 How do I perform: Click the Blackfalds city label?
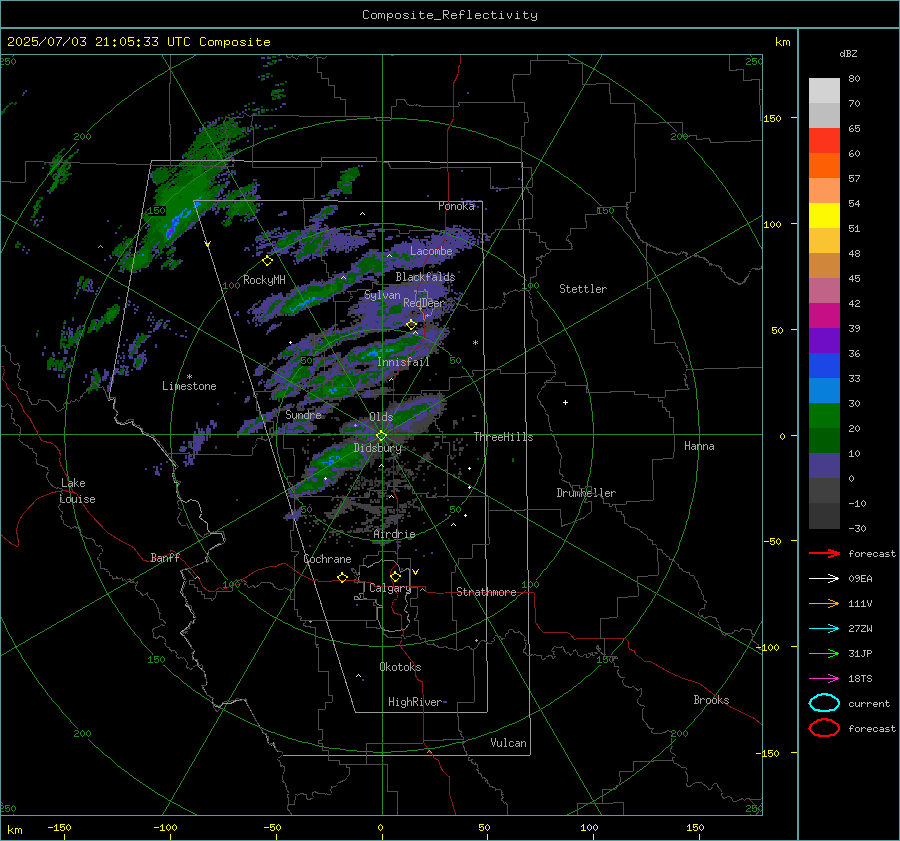pos(425,277)
